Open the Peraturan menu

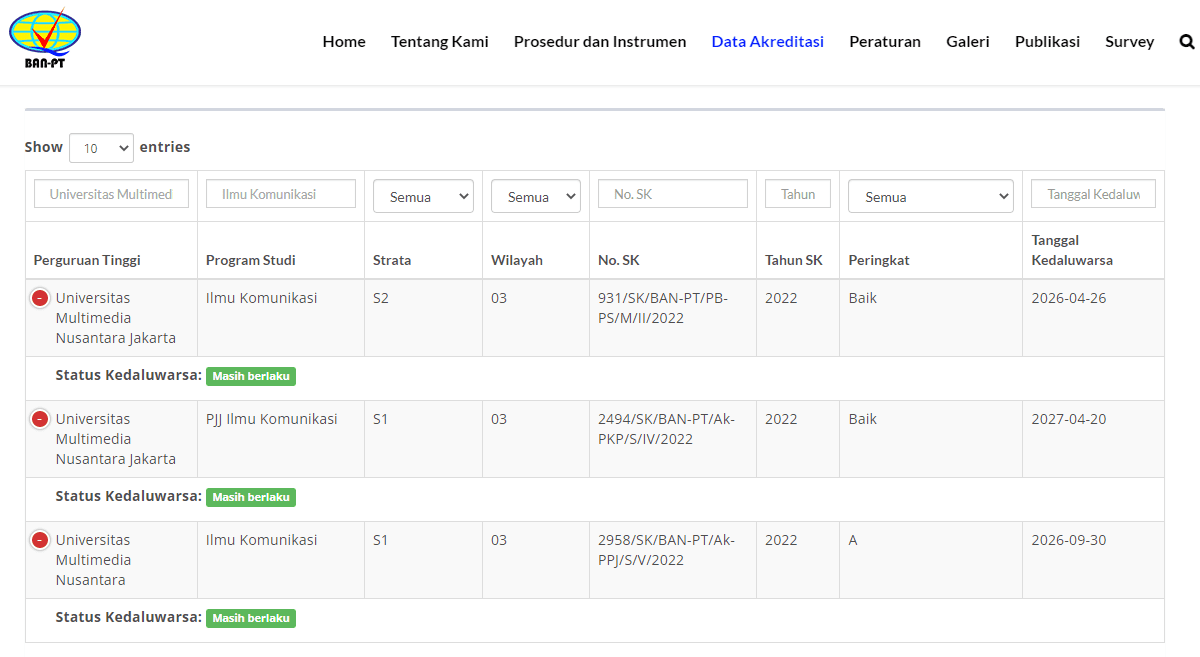click(x=885, y=42)
